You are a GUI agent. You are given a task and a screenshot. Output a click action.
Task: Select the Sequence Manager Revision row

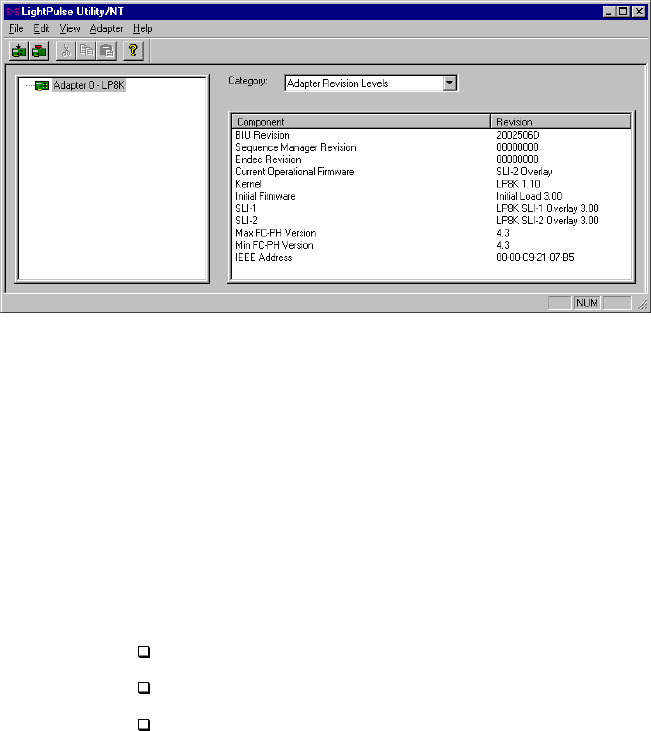pos(432,147)
